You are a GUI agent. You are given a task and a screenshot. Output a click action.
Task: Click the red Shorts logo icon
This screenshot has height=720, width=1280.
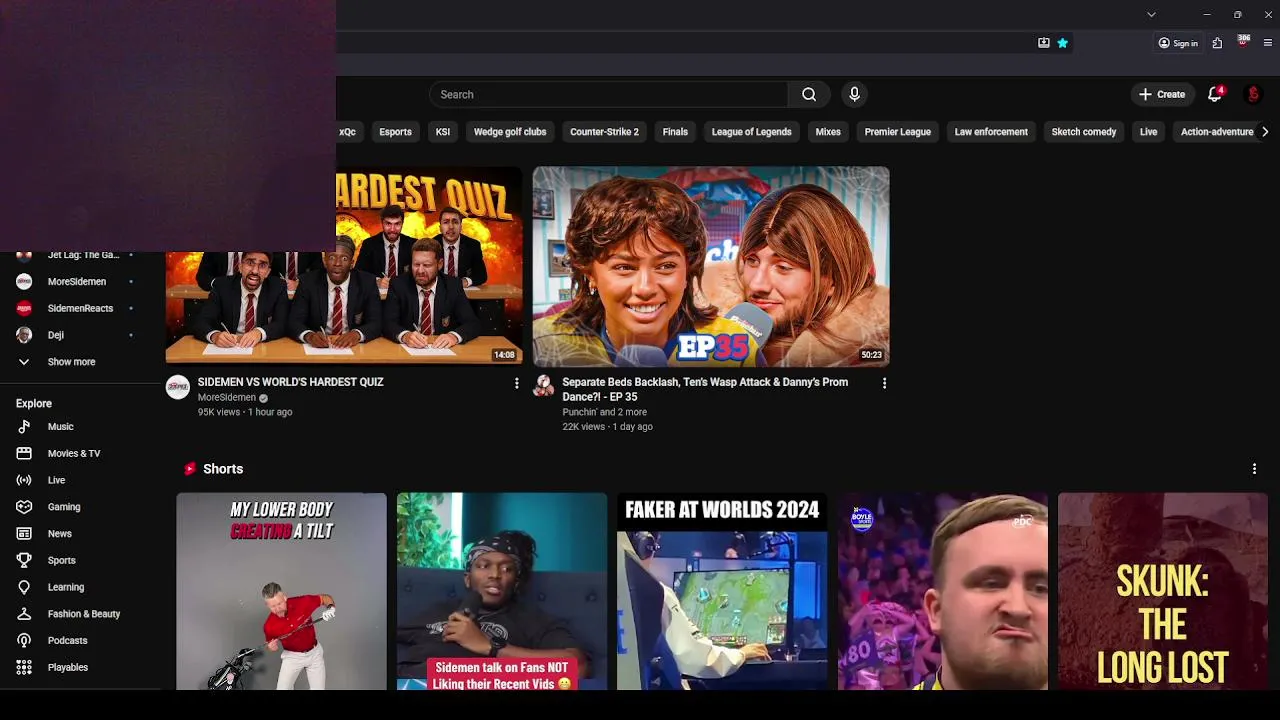coord(190,469)
